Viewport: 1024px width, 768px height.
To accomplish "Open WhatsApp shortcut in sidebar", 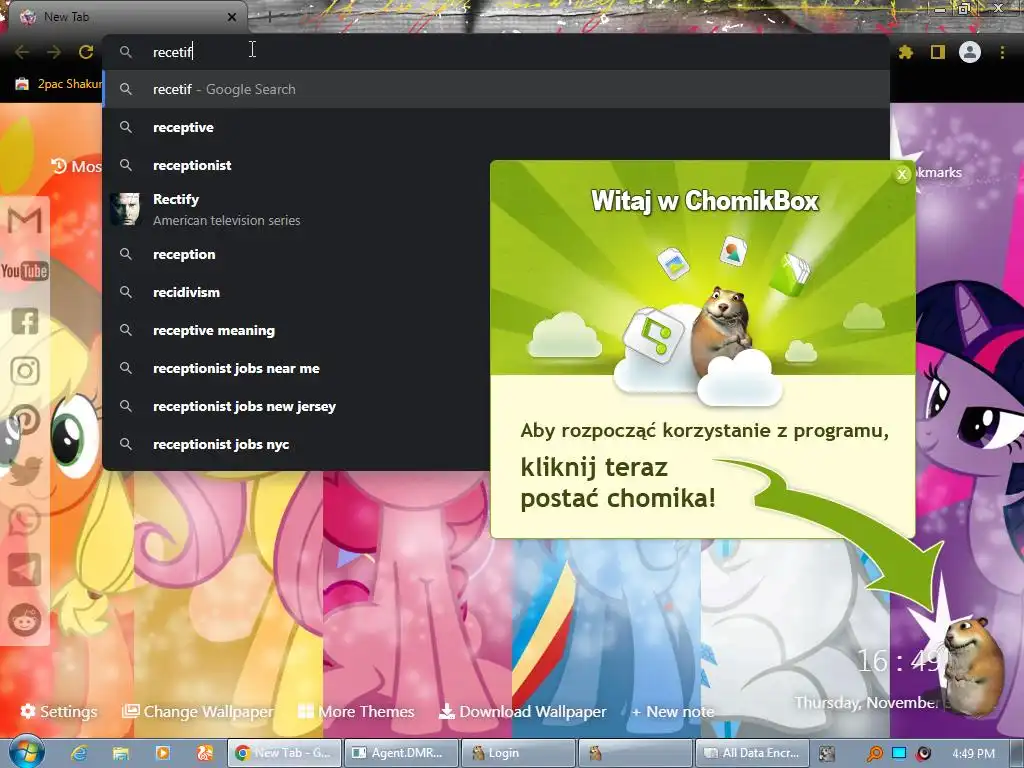I will tap(25, 520).
